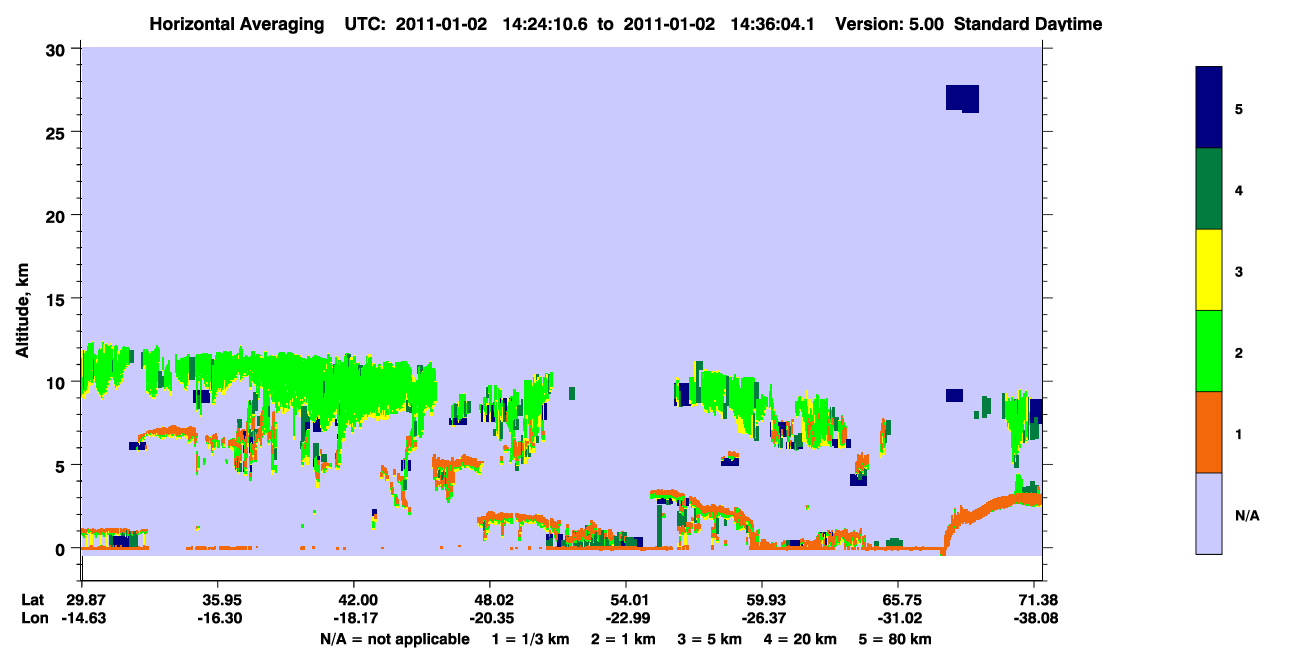Click longitude value -31.02
1300x667 pixels.
pos(898,619)
